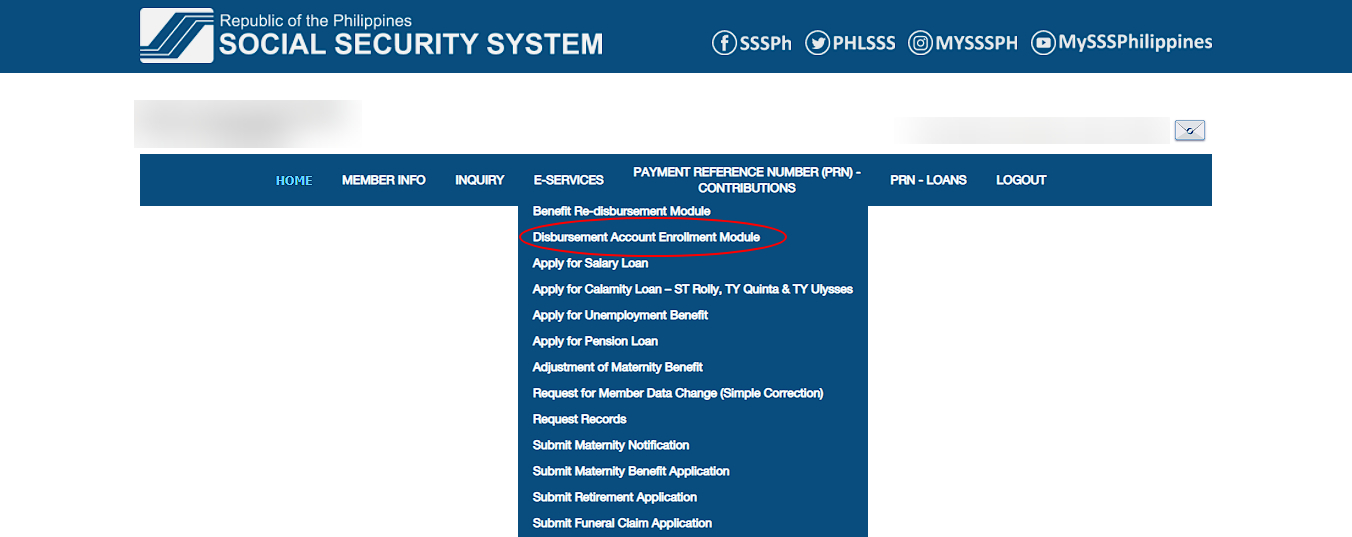Click the SOCIAL SECURITY SYSTEM title text
The width and height of the screenshot is (1352, 537).
[411, 44]
